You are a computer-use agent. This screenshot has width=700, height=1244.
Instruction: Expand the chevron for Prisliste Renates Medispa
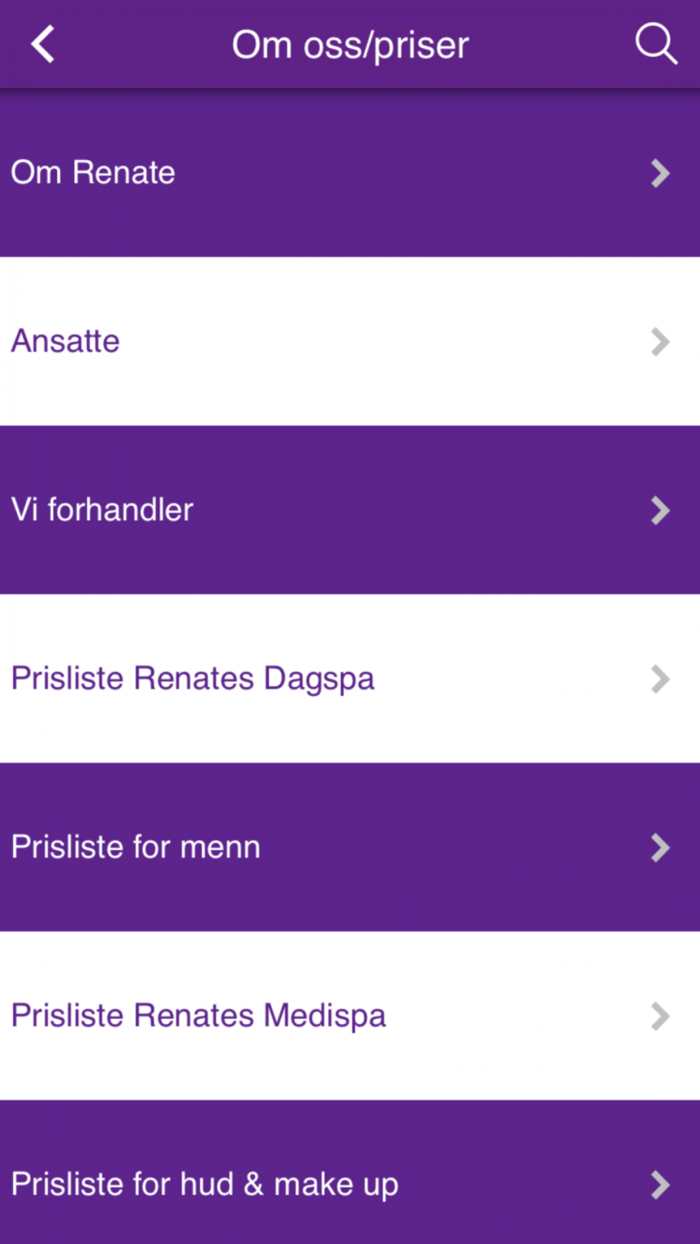[x=661, y=1016]
